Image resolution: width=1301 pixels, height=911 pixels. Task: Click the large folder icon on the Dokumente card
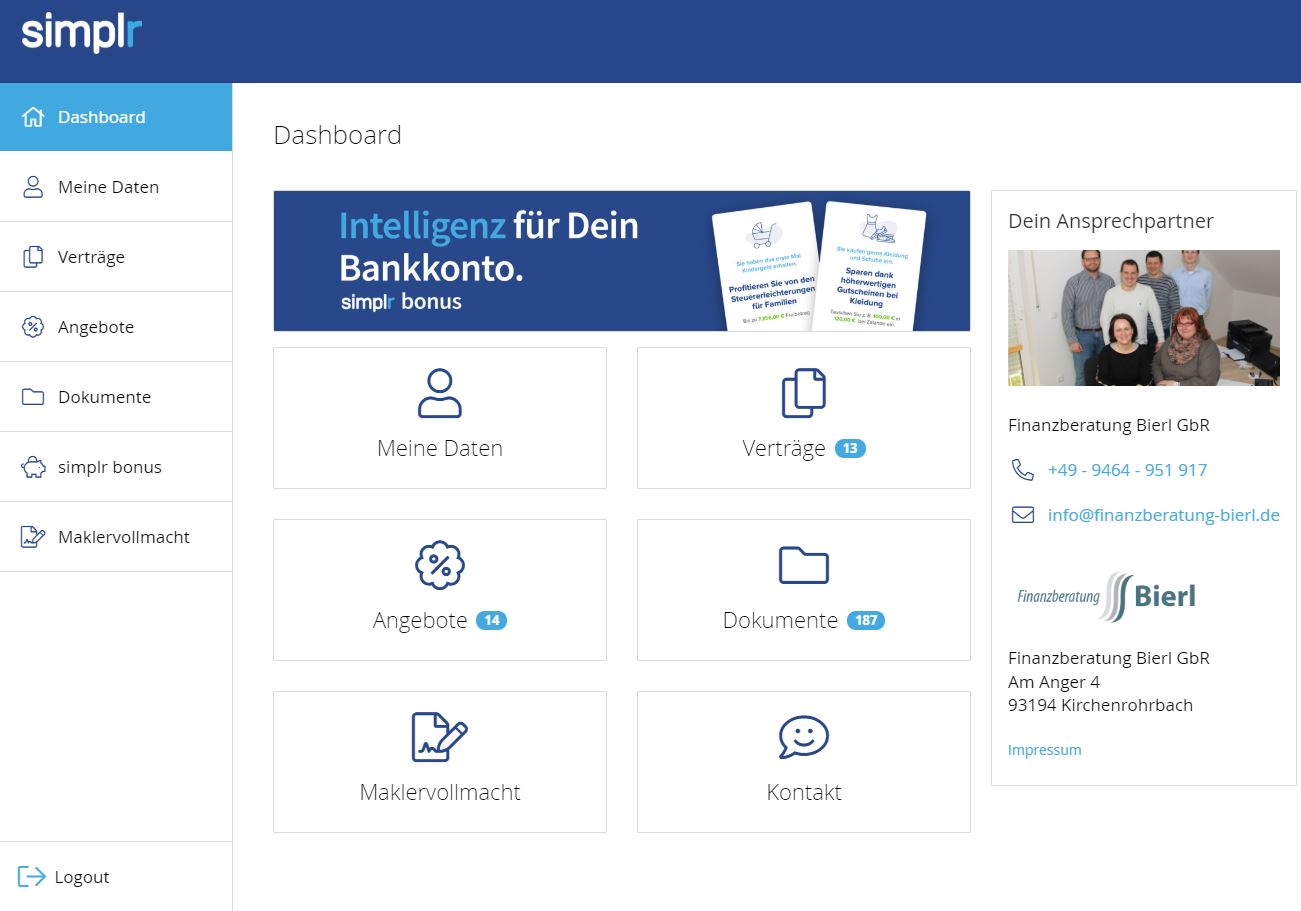(804, 565)
